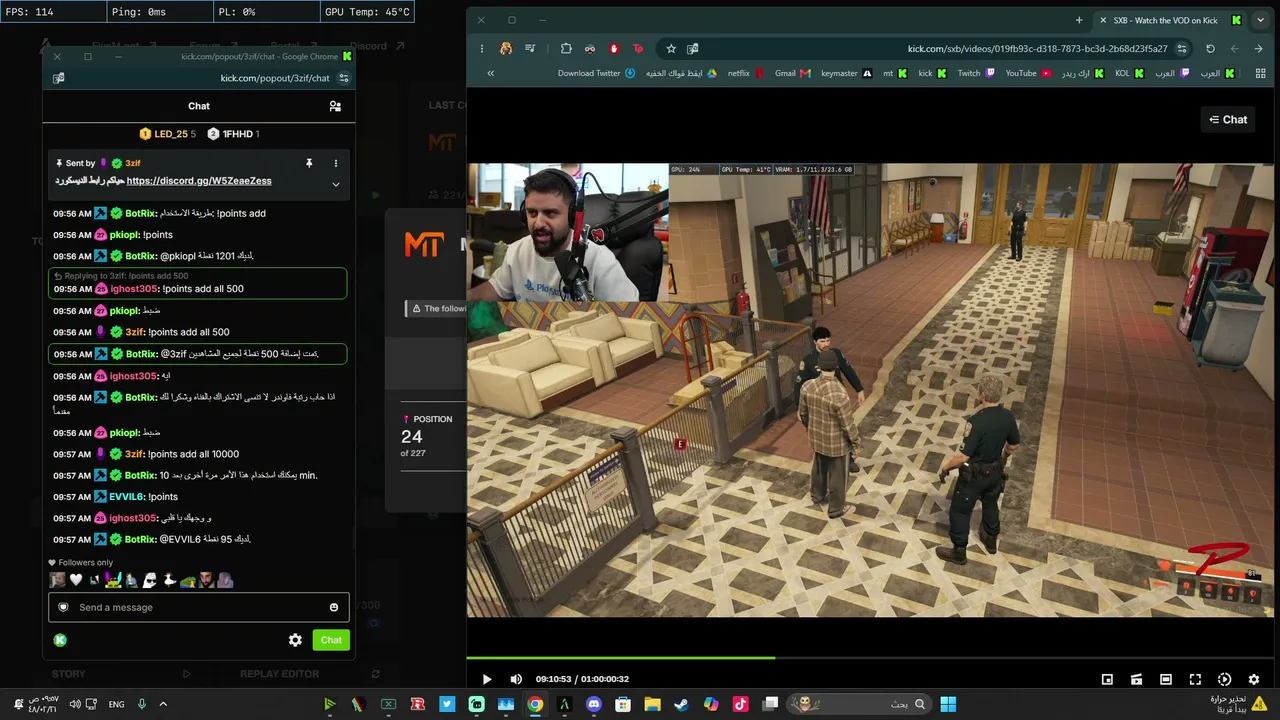1280x720 pixels.
Task: Click the Kick logo icon below chat input
Action: [60, 640]
